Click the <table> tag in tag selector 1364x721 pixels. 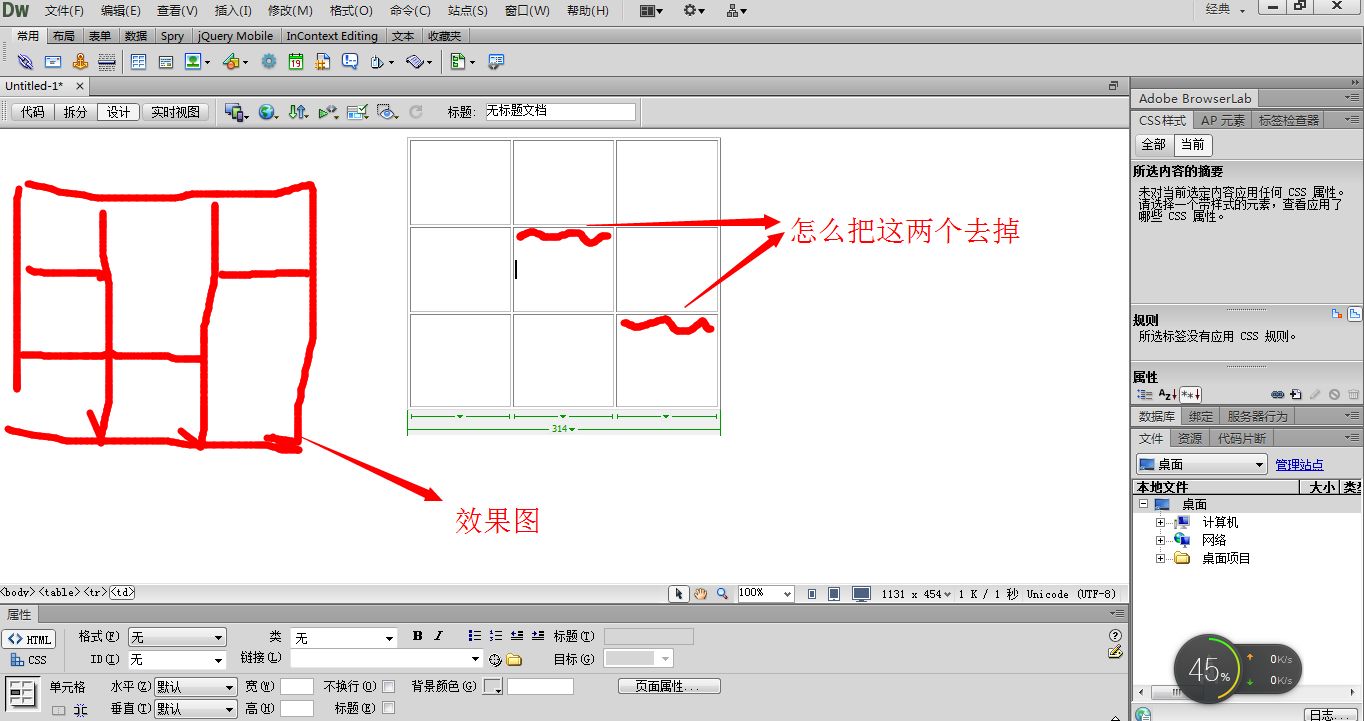pyautogui.click(x=59, y=592)
